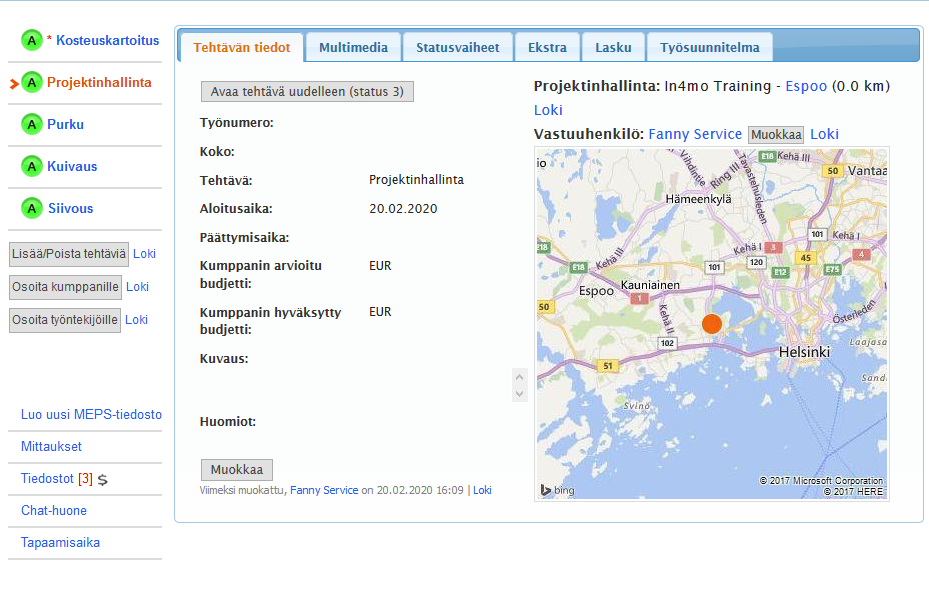The height and width of the screenshot is (590, 929).
Task: Click the green A icon beside Kuivaus
Action: [32, 167]
